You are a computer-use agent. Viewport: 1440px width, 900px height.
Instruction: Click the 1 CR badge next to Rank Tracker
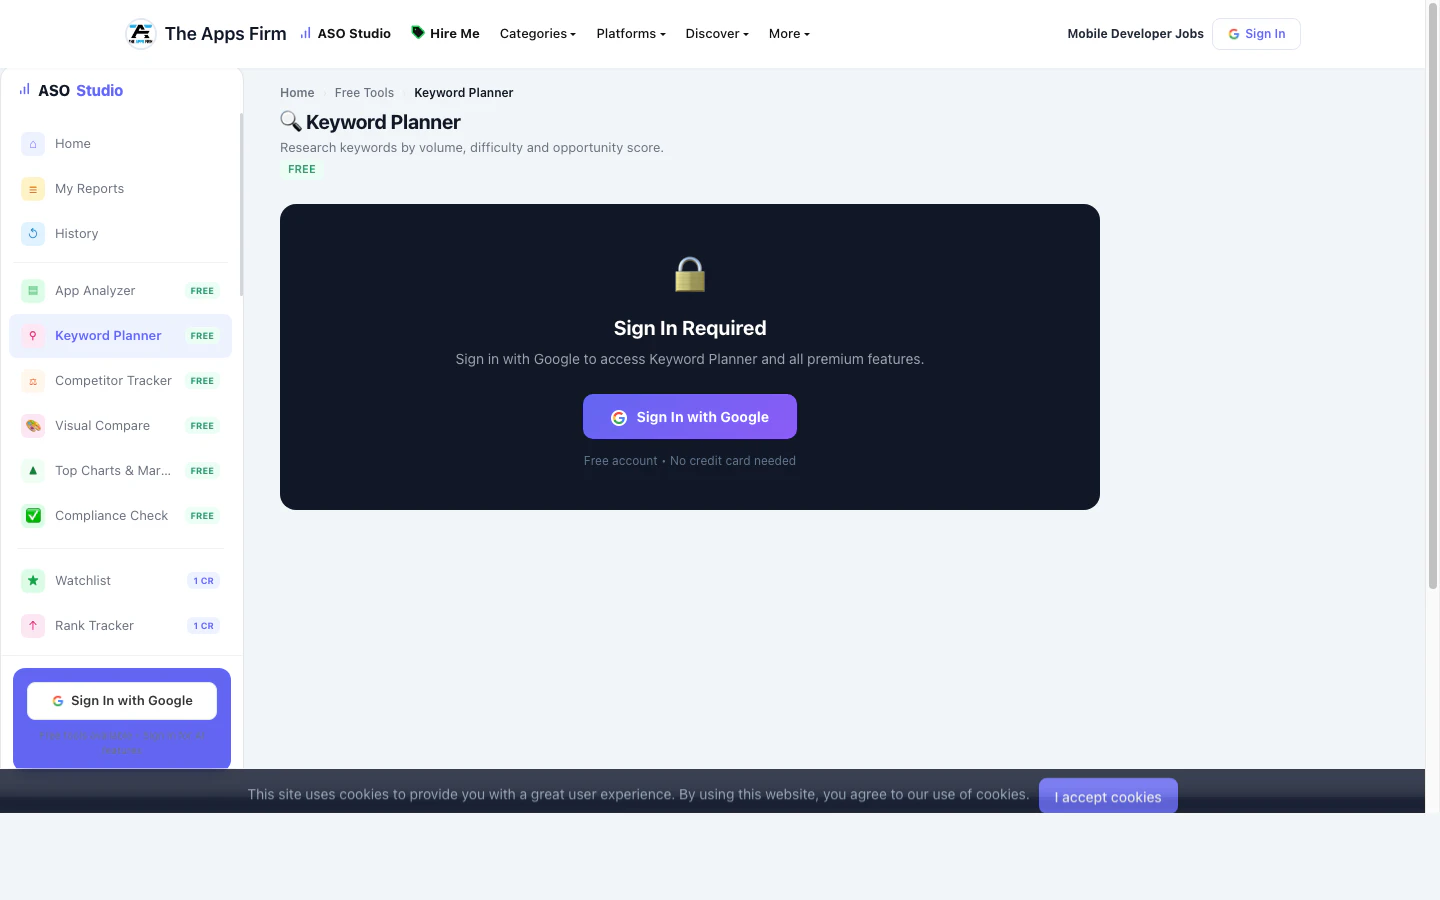(204, 626)
